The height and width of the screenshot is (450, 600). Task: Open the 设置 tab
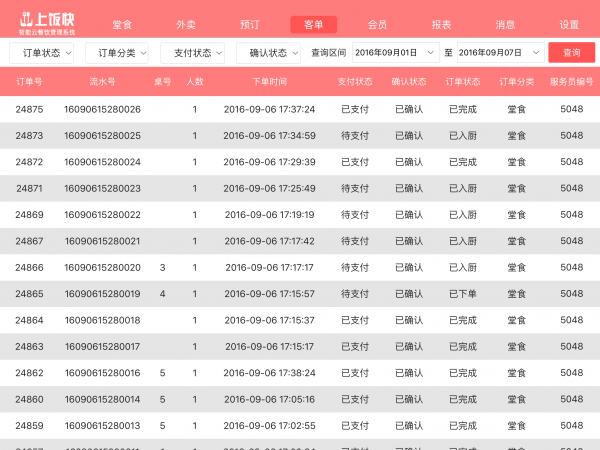[x=569, y=25]
